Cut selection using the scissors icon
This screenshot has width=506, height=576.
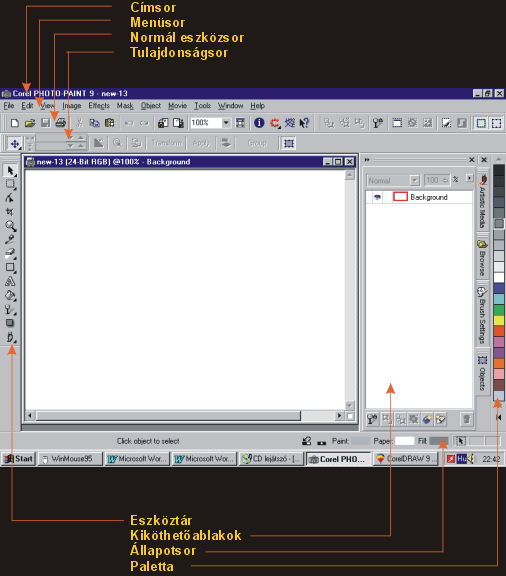pos(79,123)
